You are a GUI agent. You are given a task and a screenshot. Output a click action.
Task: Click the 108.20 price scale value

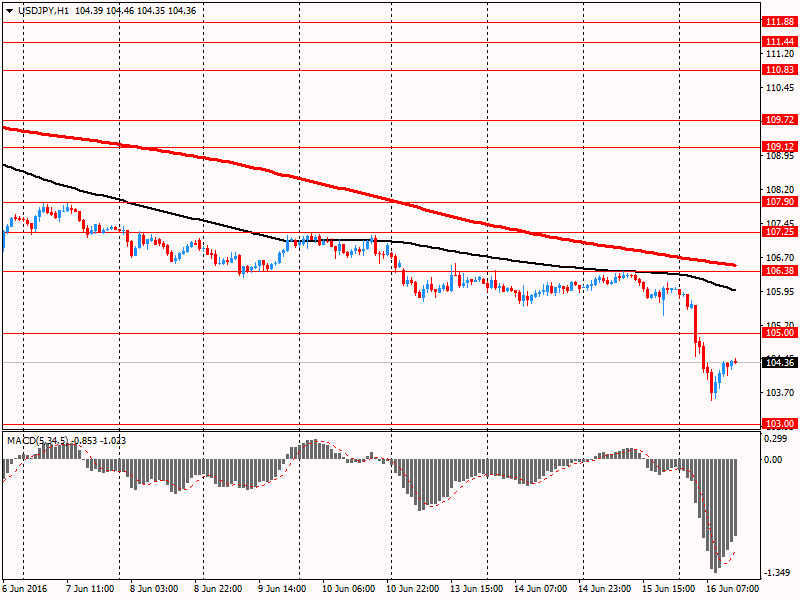tap(780, 190)
